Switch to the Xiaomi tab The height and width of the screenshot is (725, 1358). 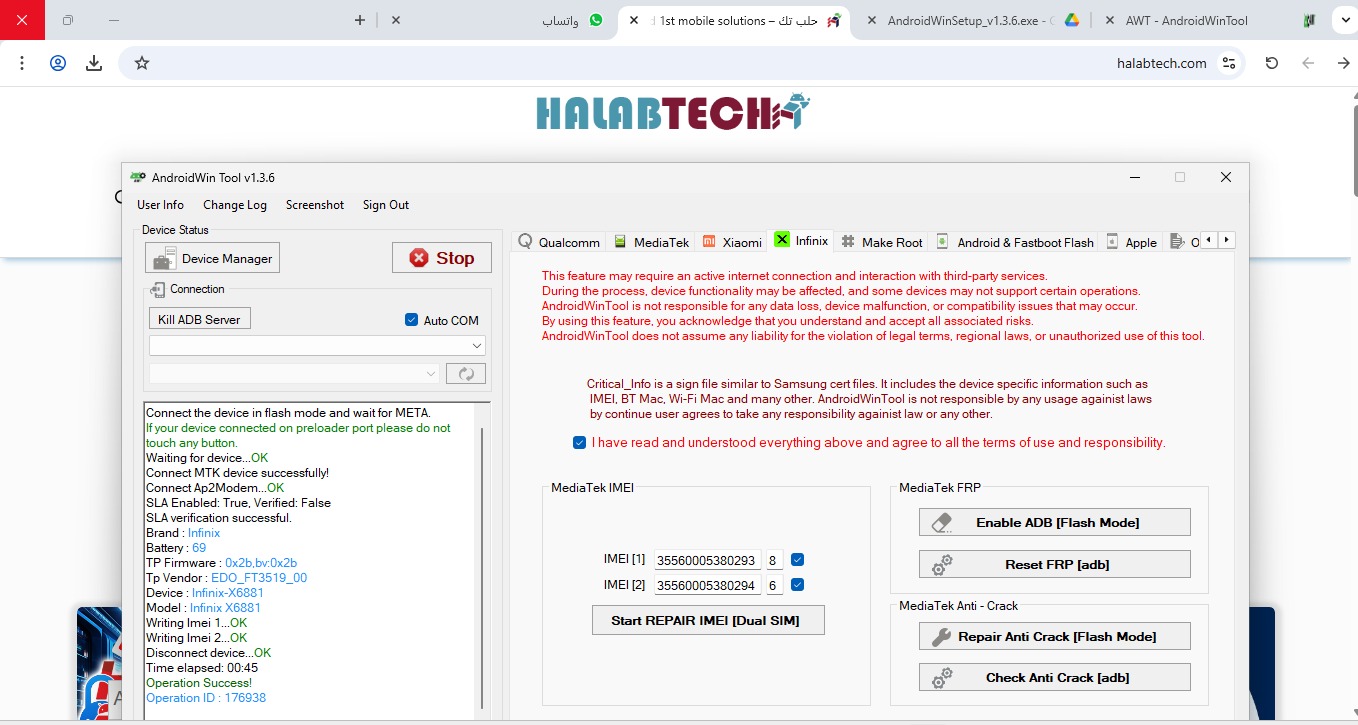(x=732, y=242)
